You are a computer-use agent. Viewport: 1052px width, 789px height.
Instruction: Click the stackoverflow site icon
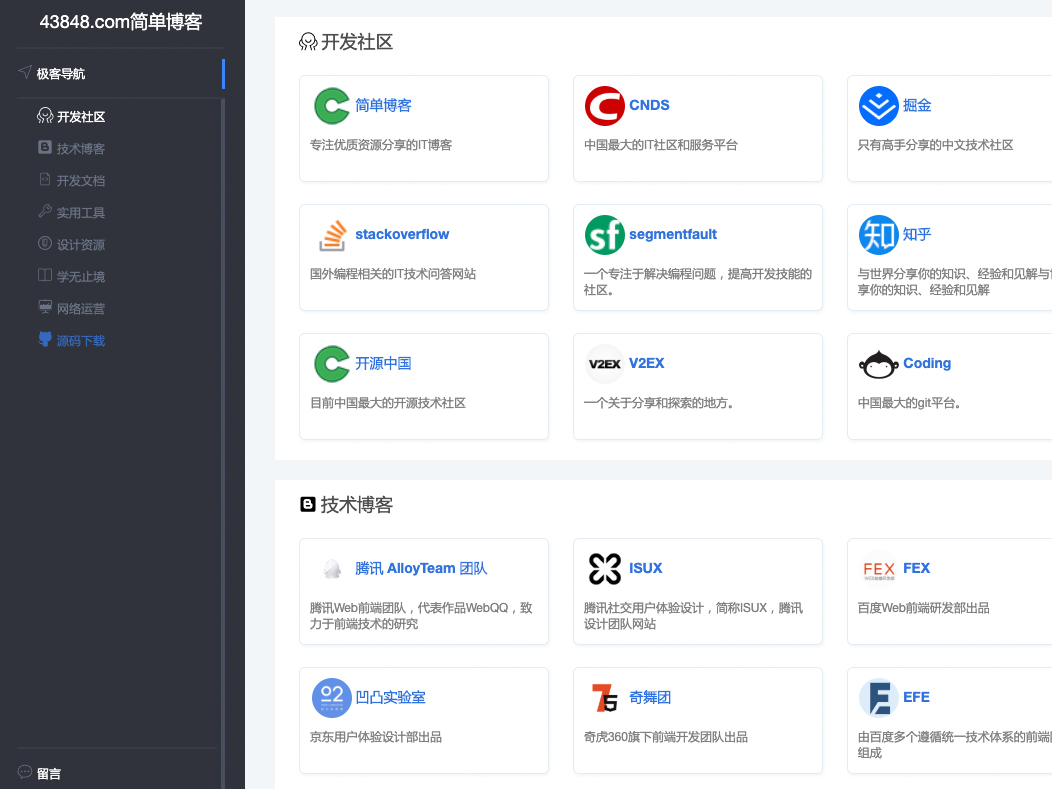(x=333, y=234)
